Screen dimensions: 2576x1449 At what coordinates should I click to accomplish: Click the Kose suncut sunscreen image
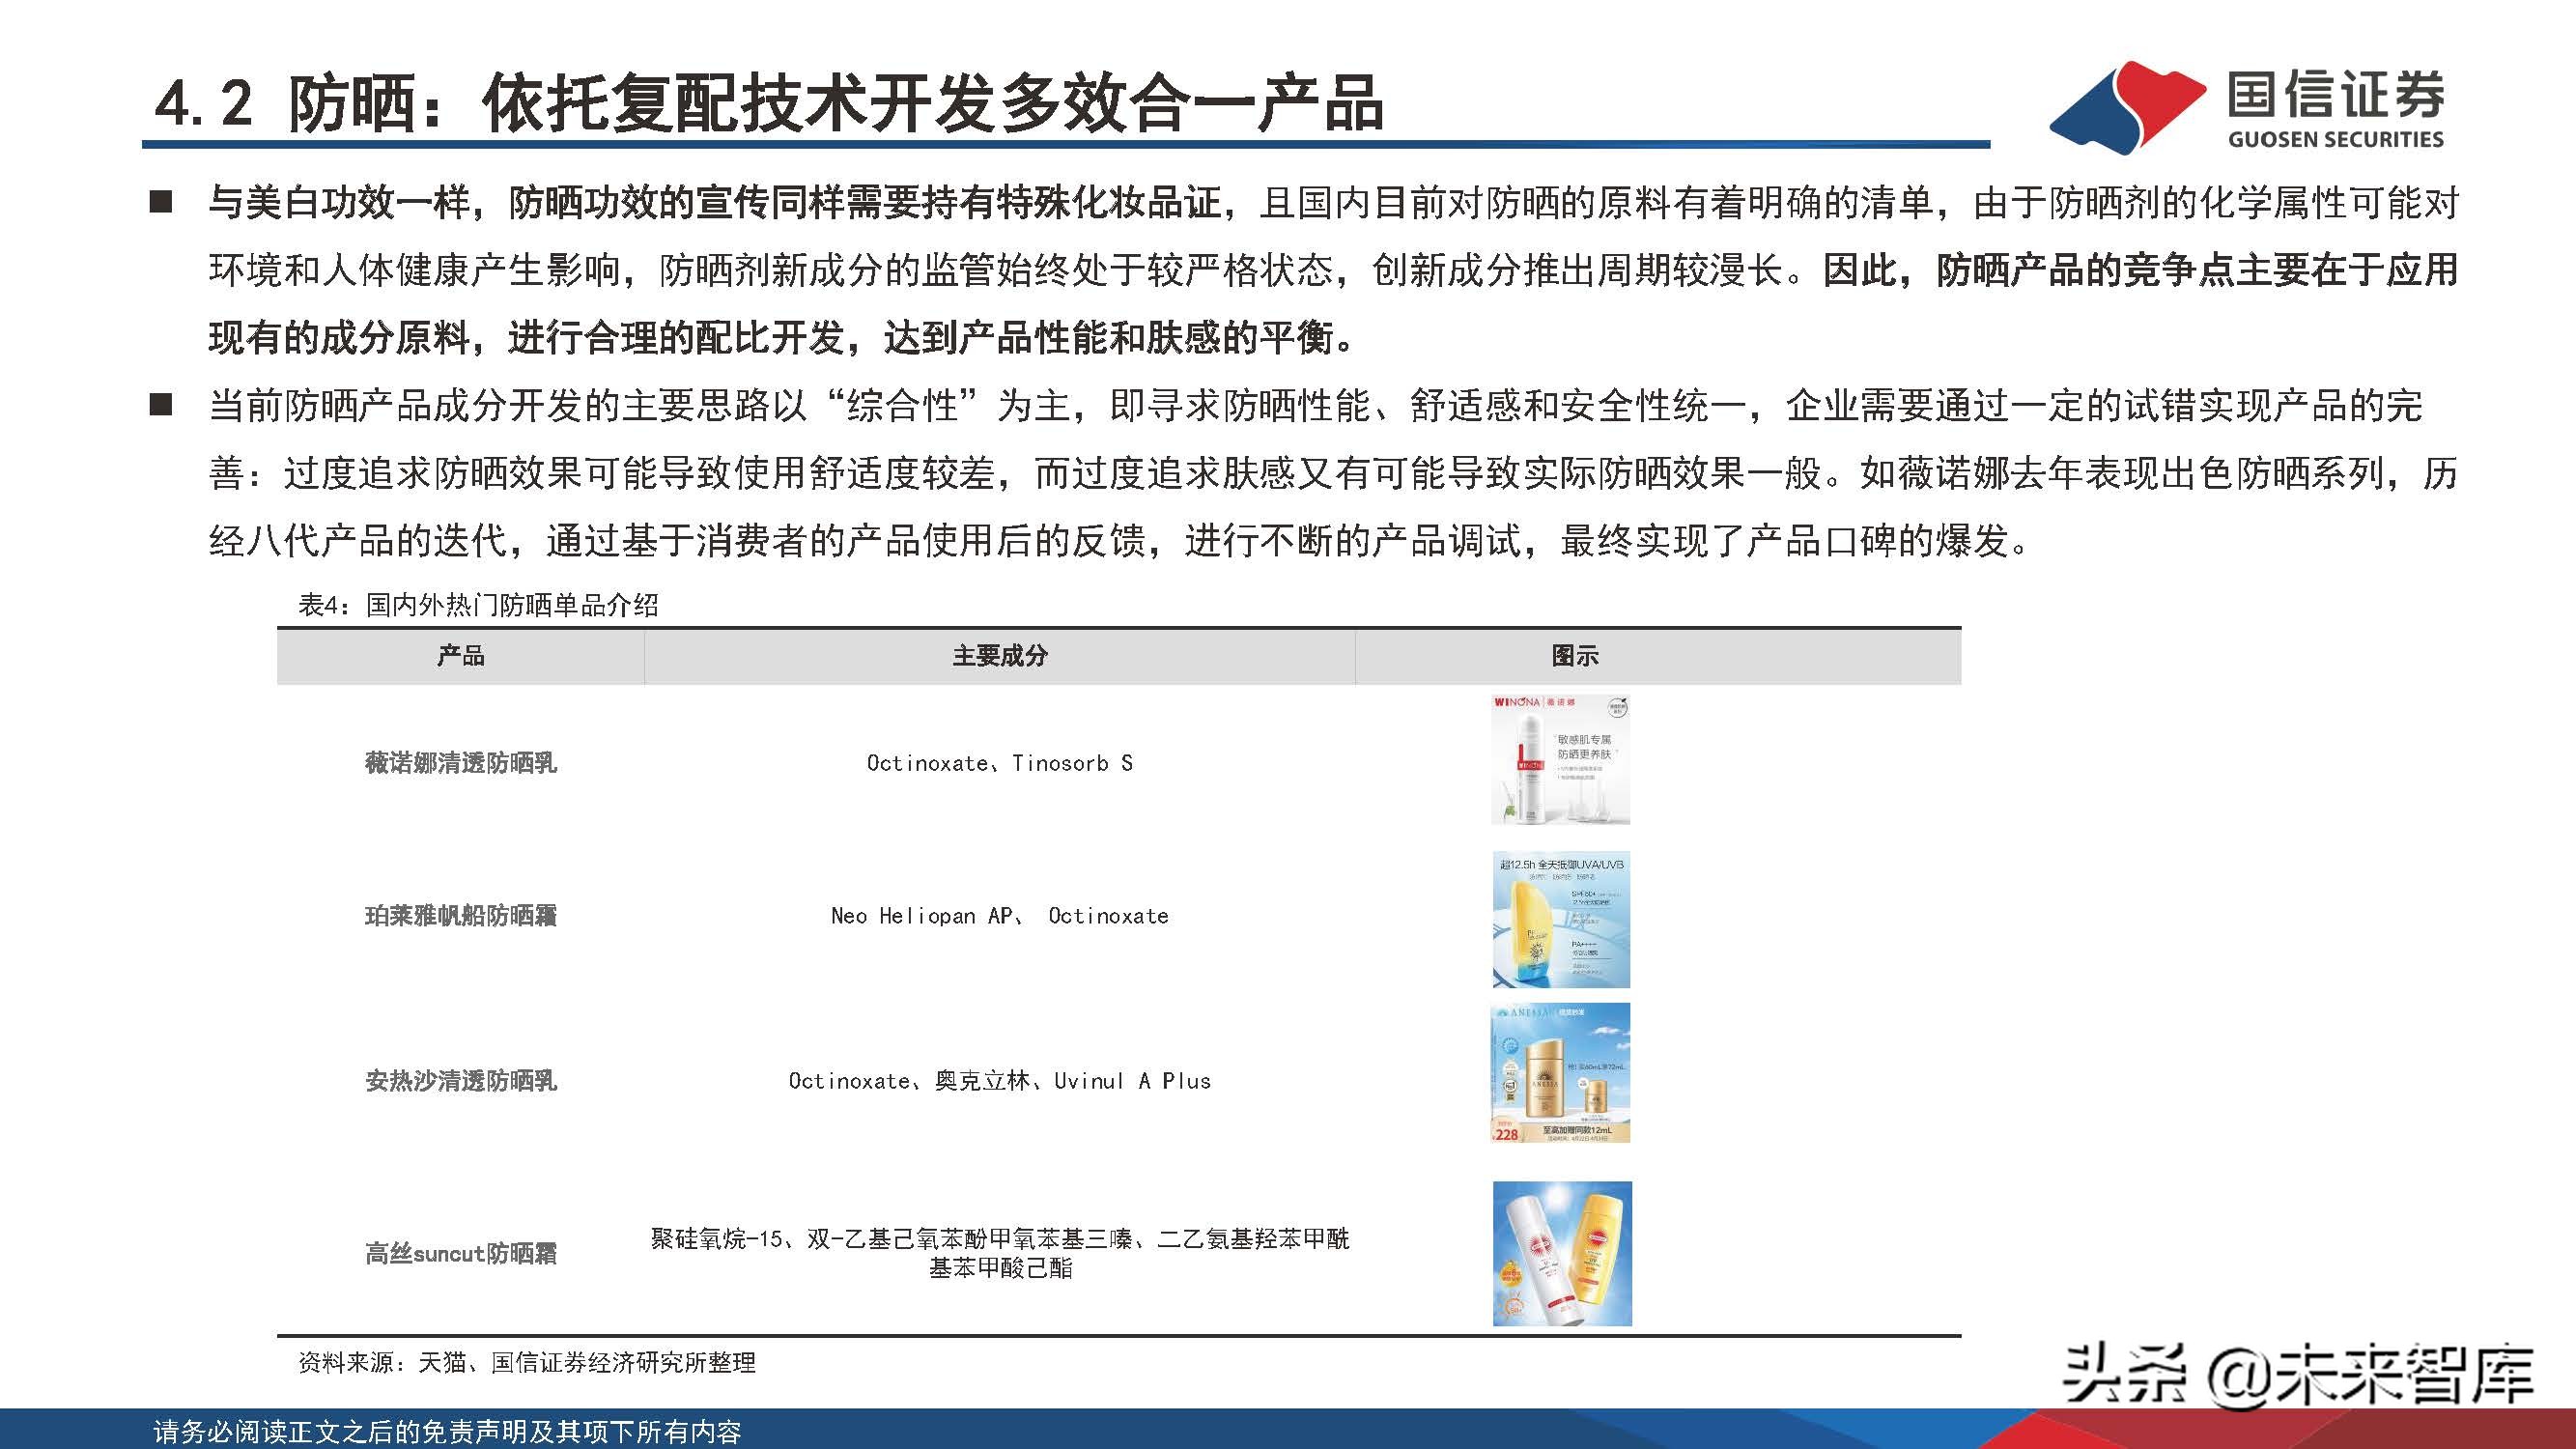[1562, 1254]
